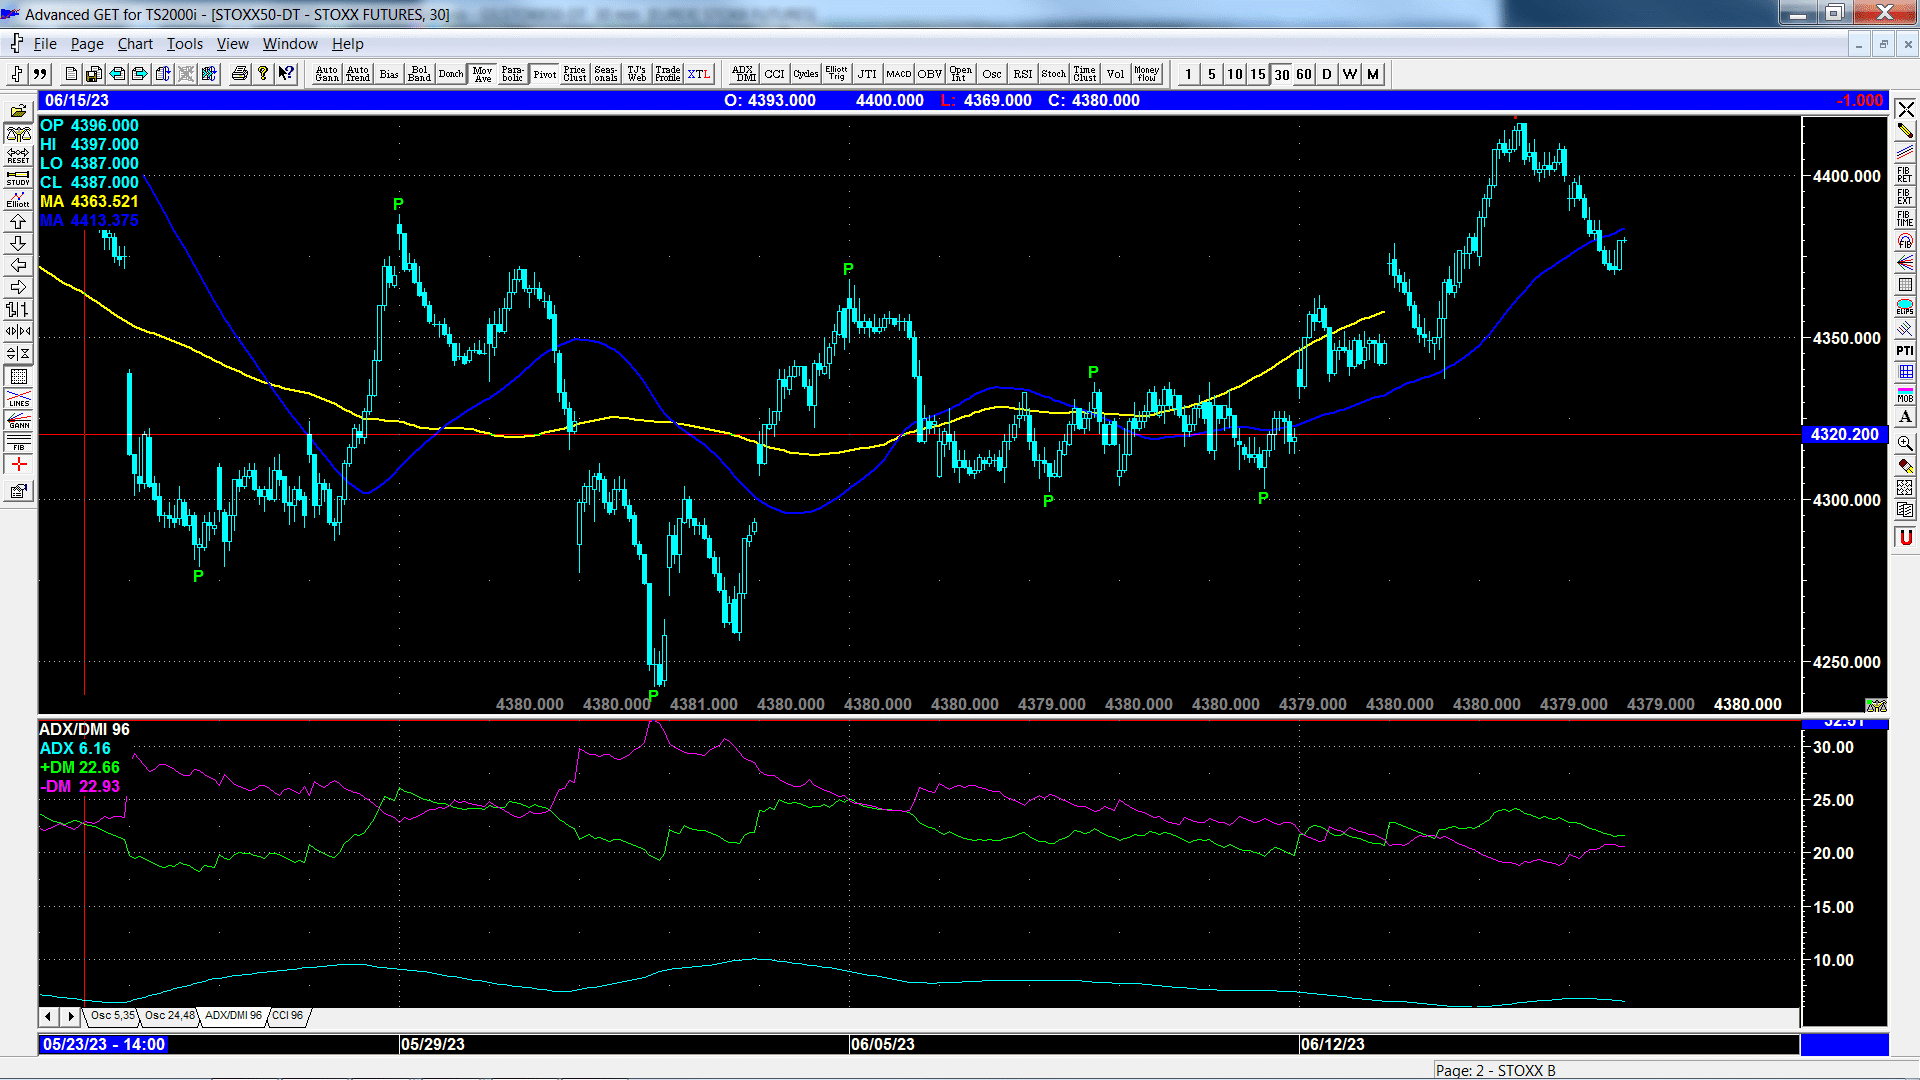Click the Money flow button
This screenshot has width=1920, height=1080.
point(1147,74)
